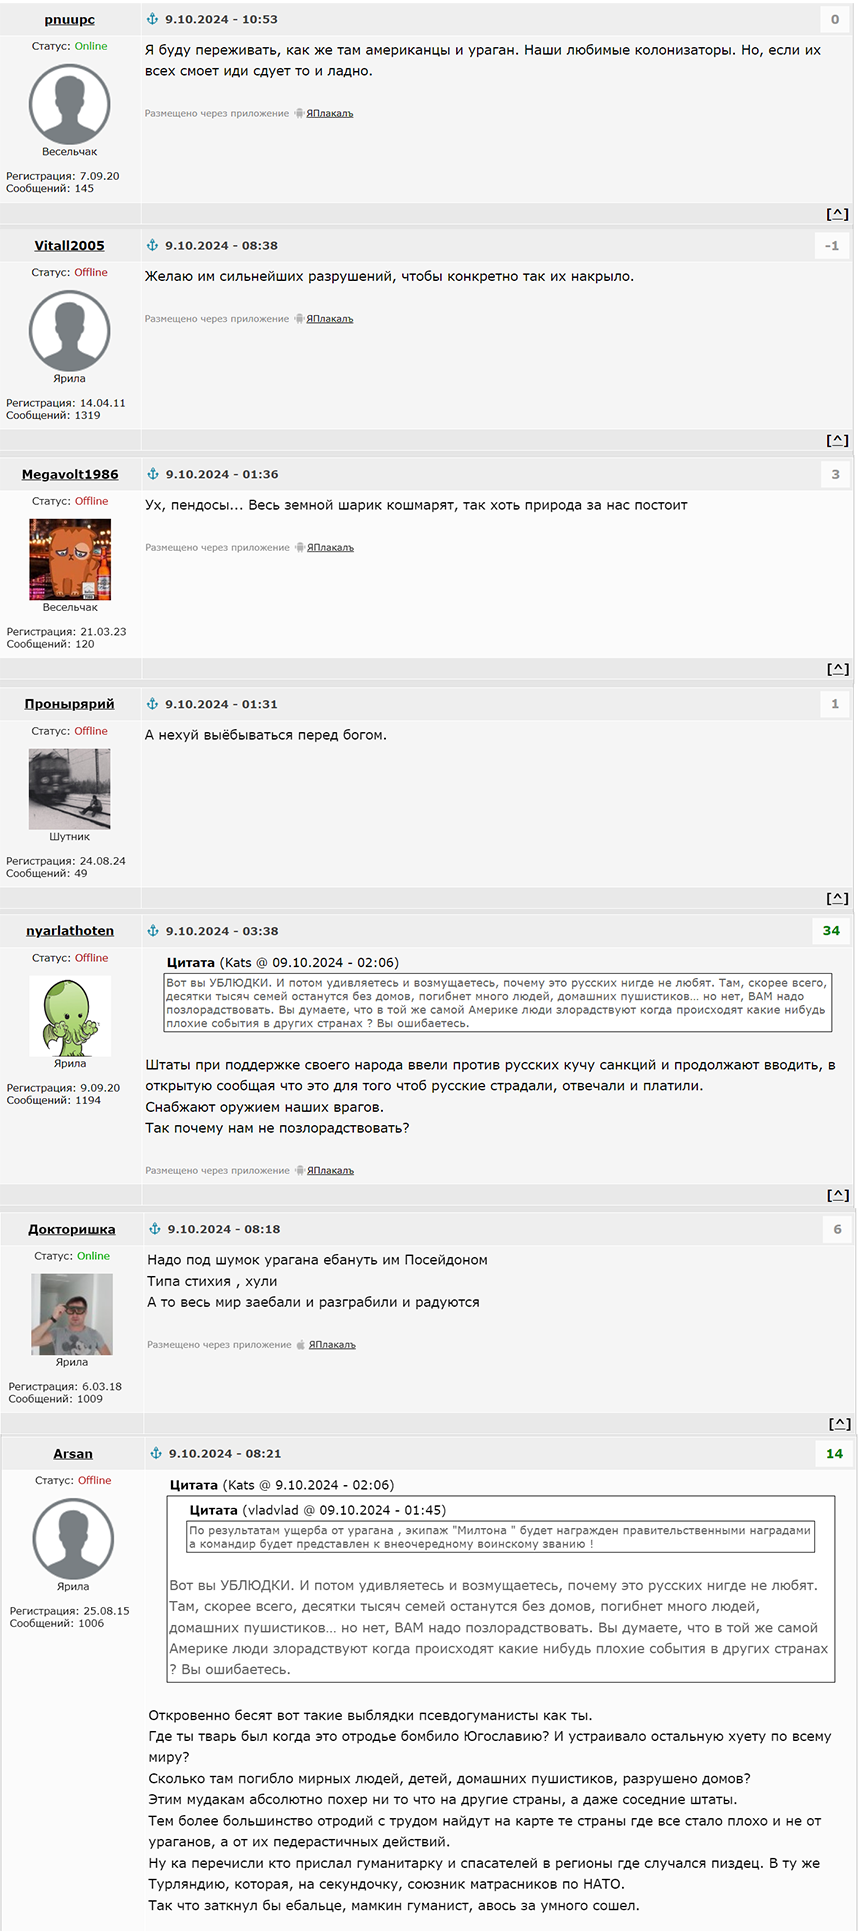Click up-arrow button below Megavolt1986's post

(x=838, y=669)
